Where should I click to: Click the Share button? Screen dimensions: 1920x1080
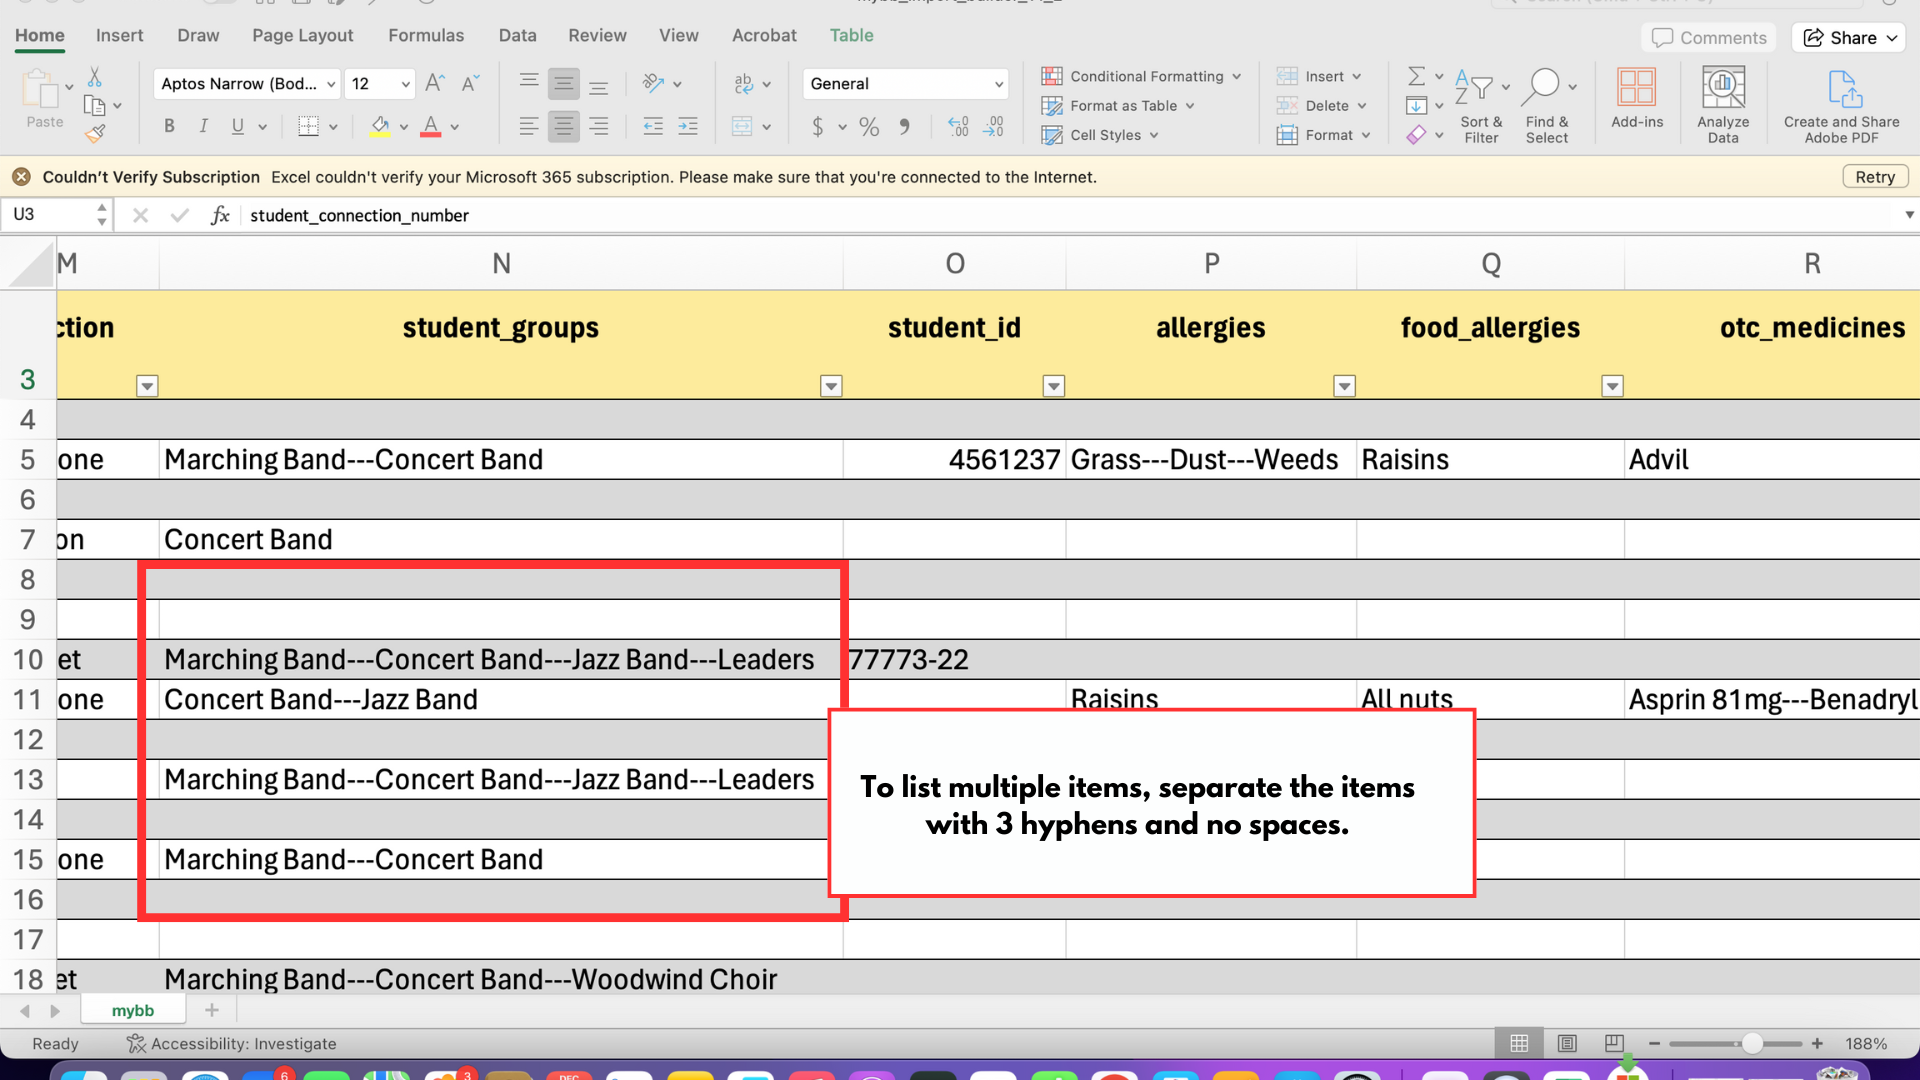click(x=1849, y=37)
